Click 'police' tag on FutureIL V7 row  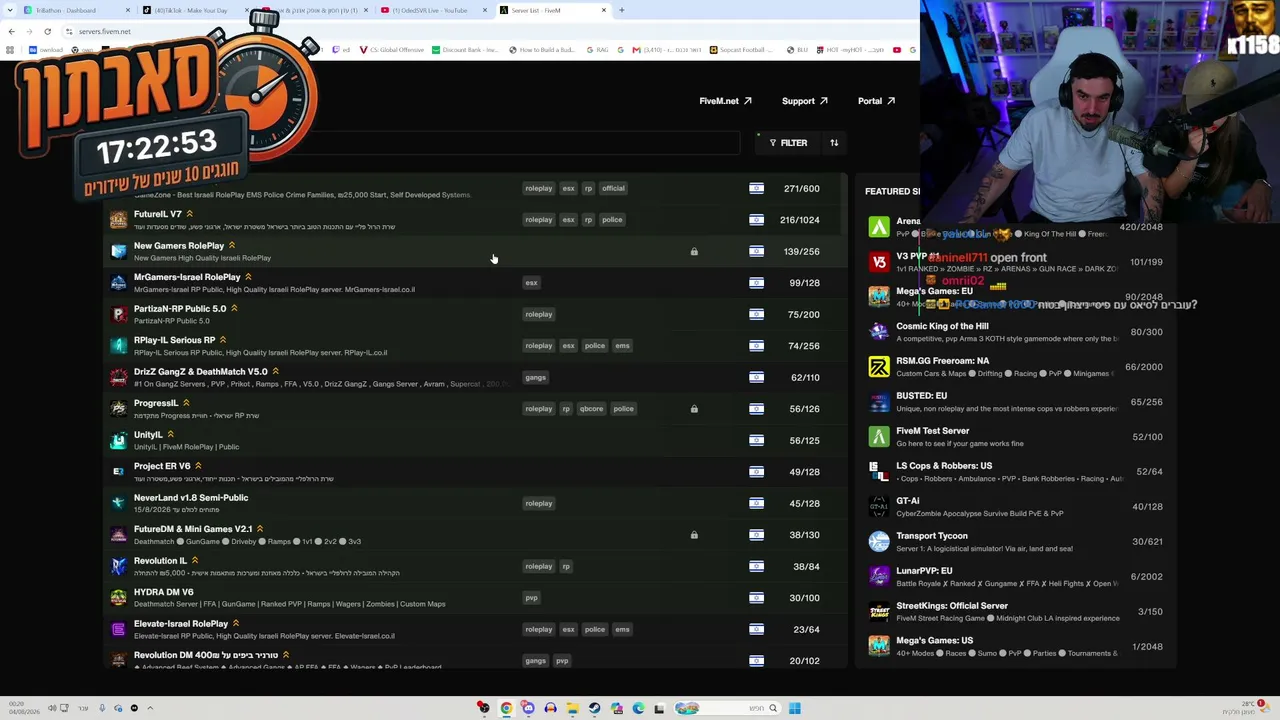click(612, 220)
